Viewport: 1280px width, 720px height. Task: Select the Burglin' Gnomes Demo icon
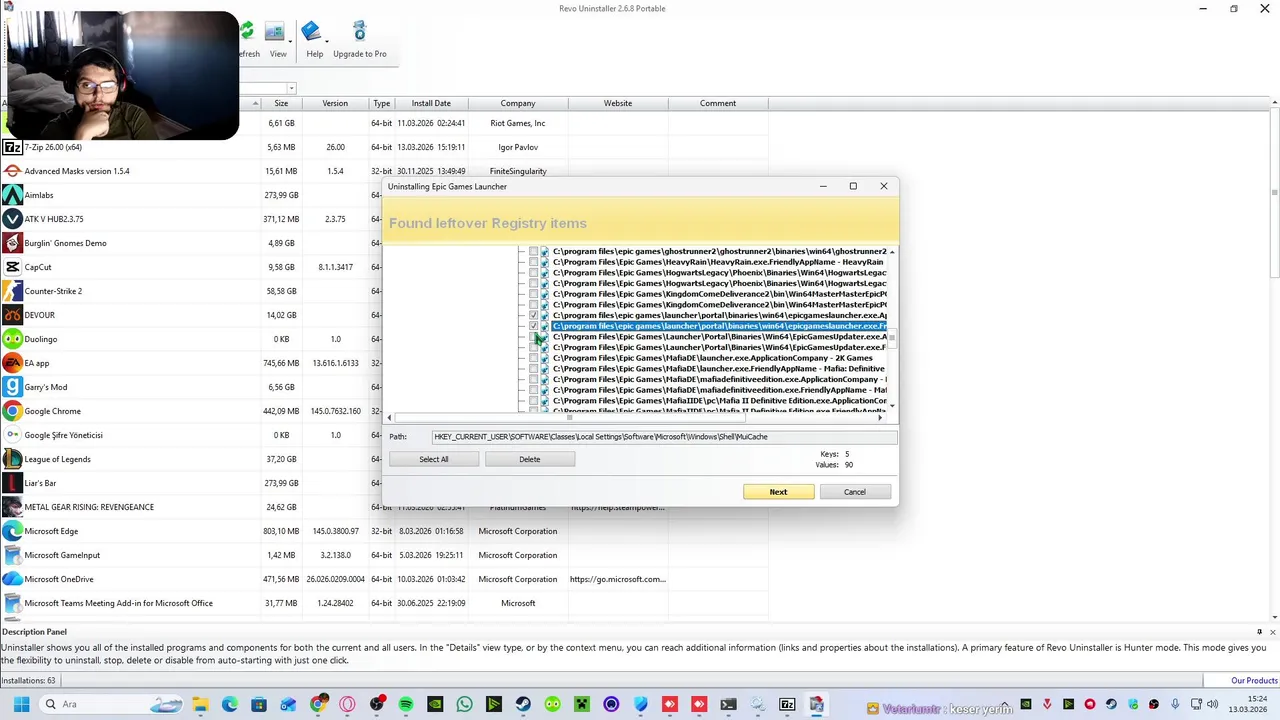12,243
